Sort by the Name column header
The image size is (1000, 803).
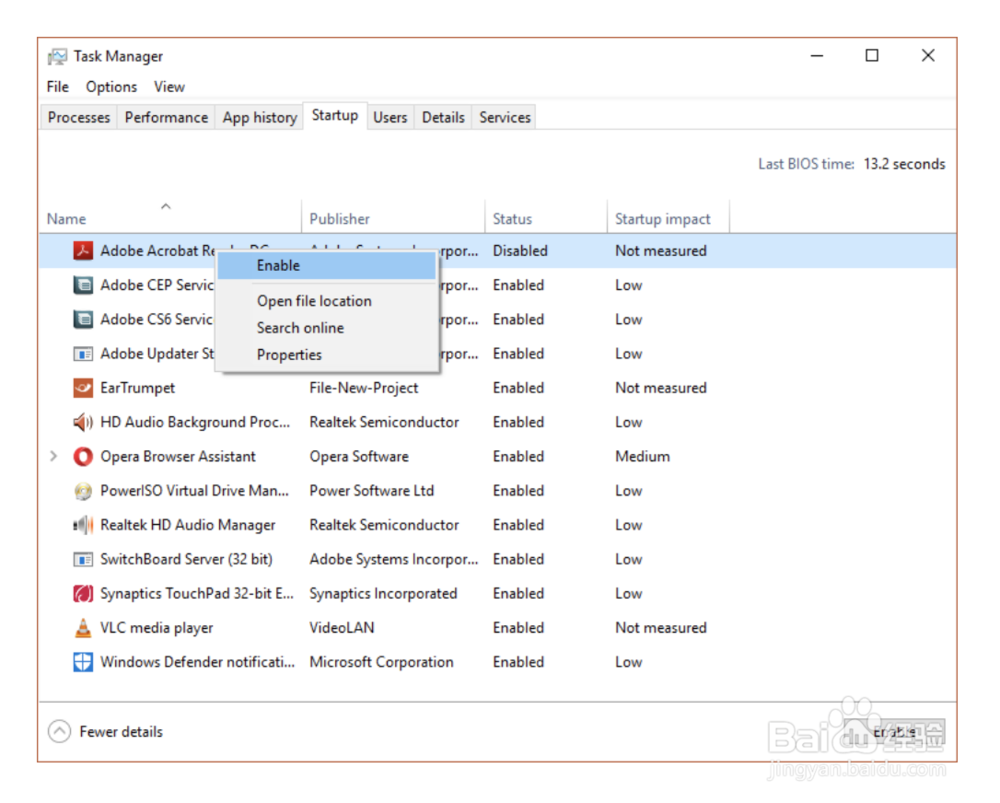point(170,219)
